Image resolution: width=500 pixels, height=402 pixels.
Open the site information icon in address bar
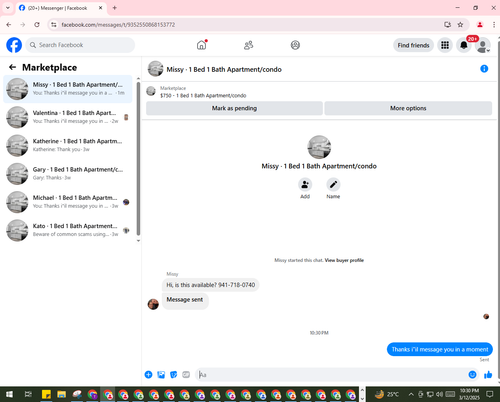pos(53,25)
